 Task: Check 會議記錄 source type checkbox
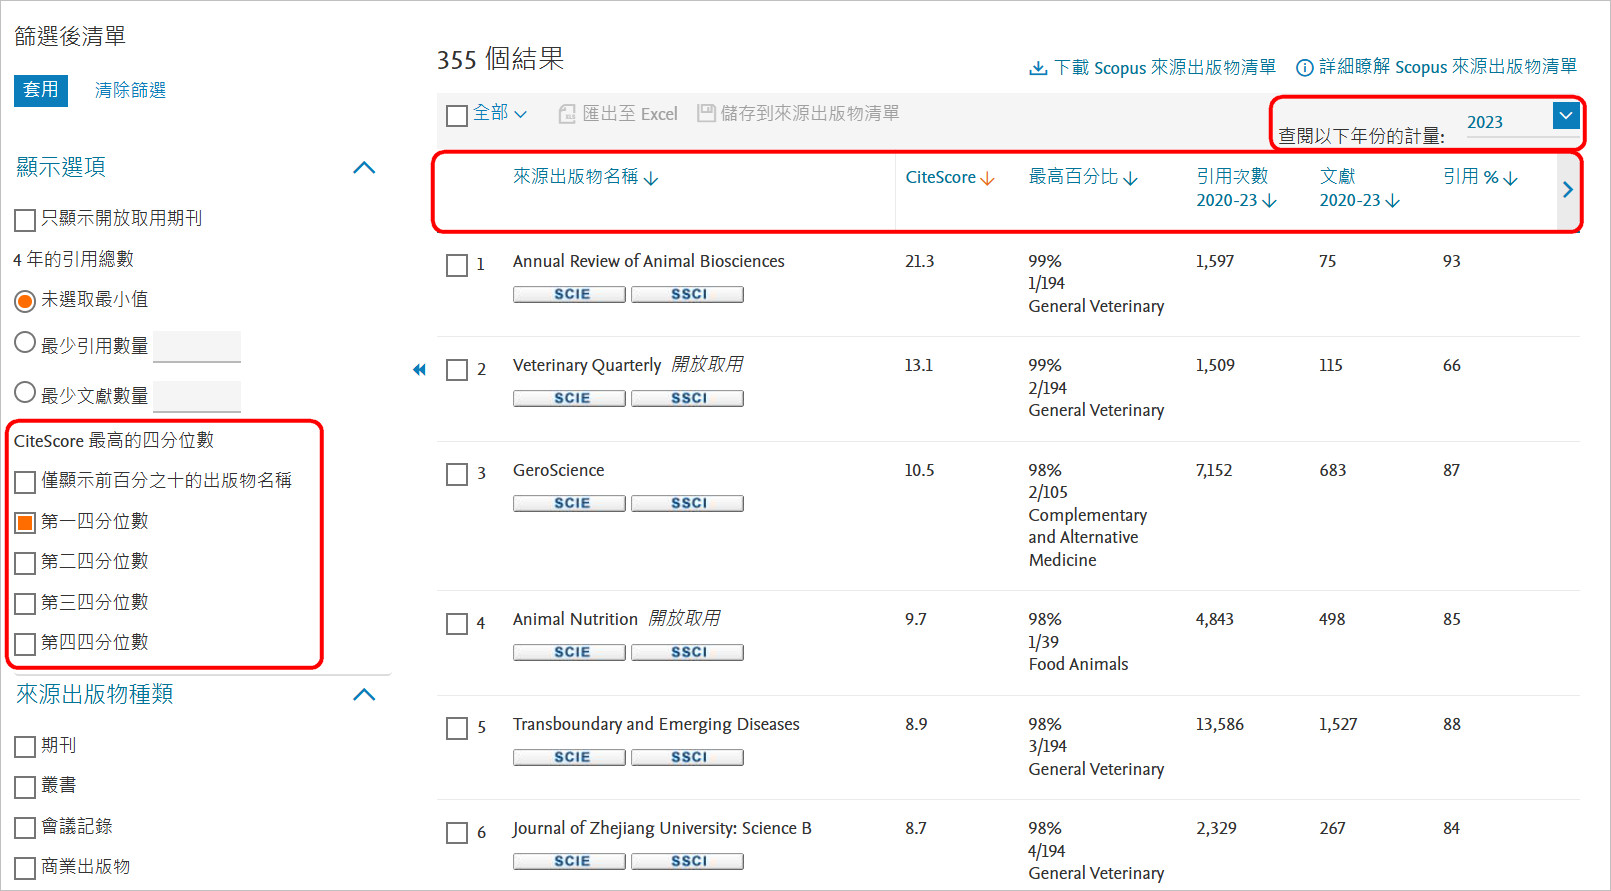pyautogui.click(x=25, y=828)
